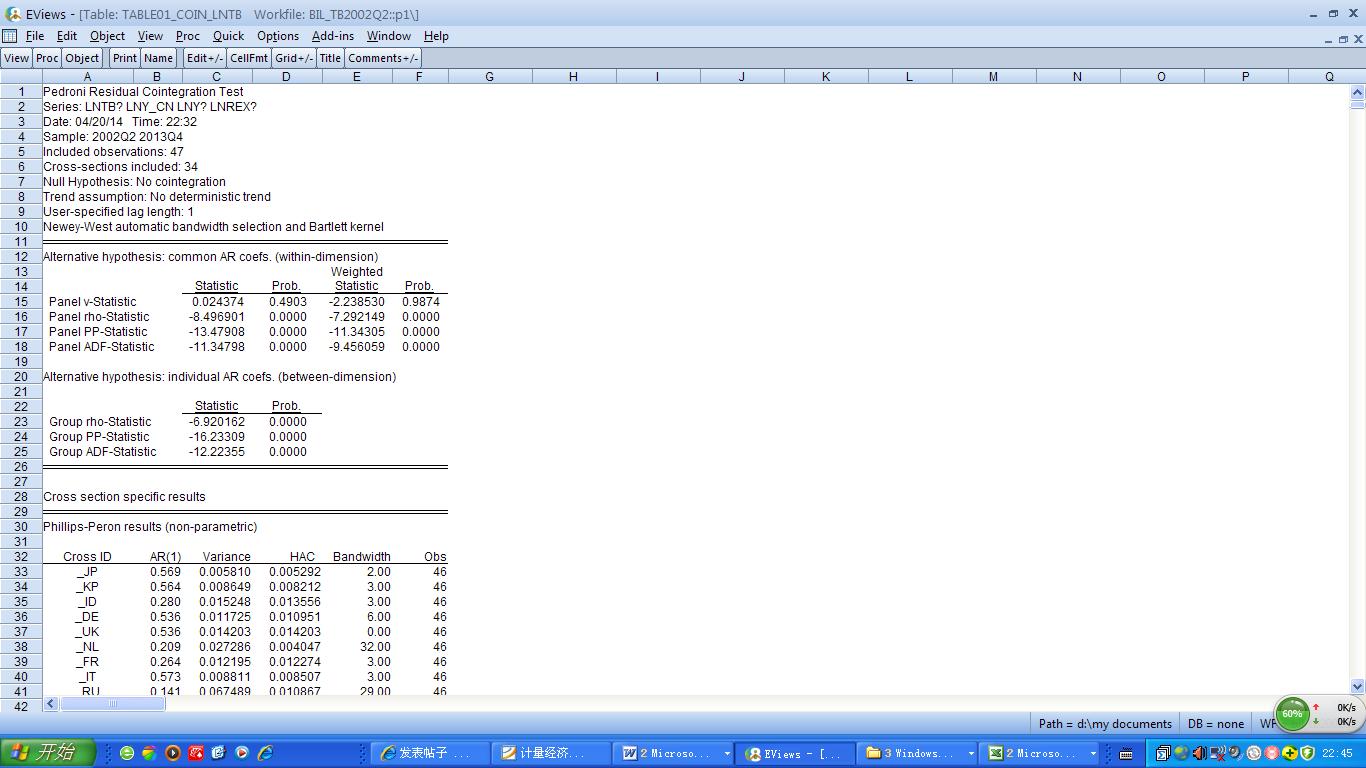Viewport: 1366px width, 768px height.
Task: Click the red round tray icon
Action: tap(1271, 753)
